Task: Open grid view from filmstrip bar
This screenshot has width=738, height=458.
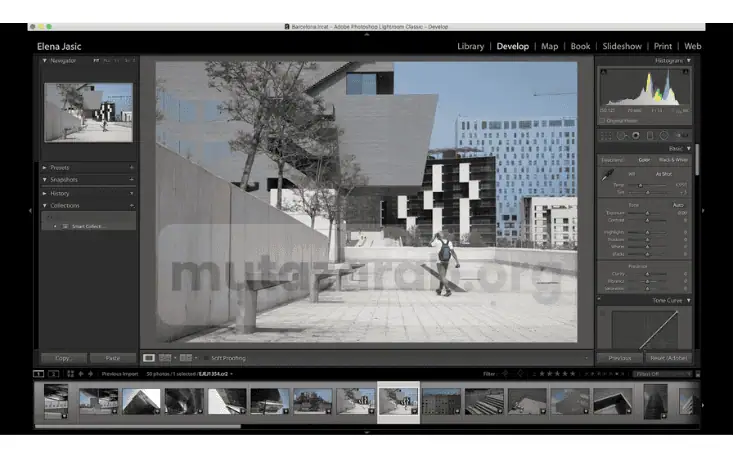Action: coord(70,373)
